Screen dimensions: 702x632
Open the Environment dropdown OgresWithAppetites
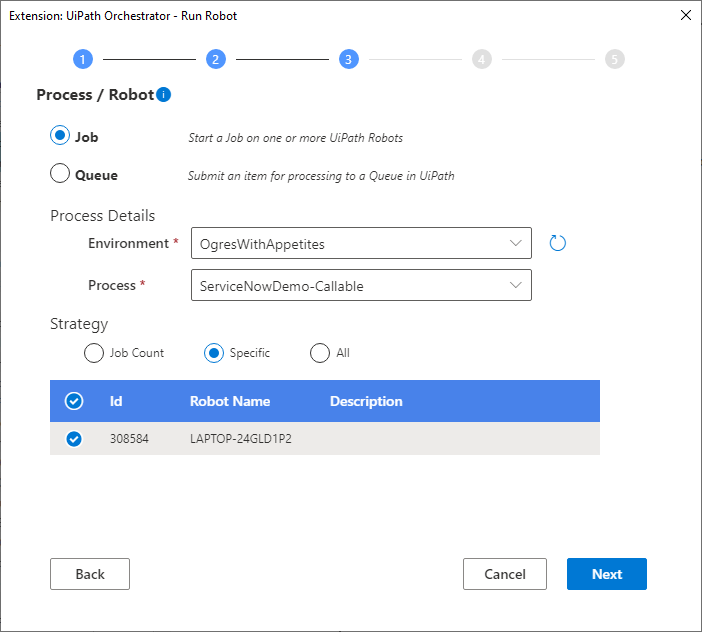click(x=361, y=243)
